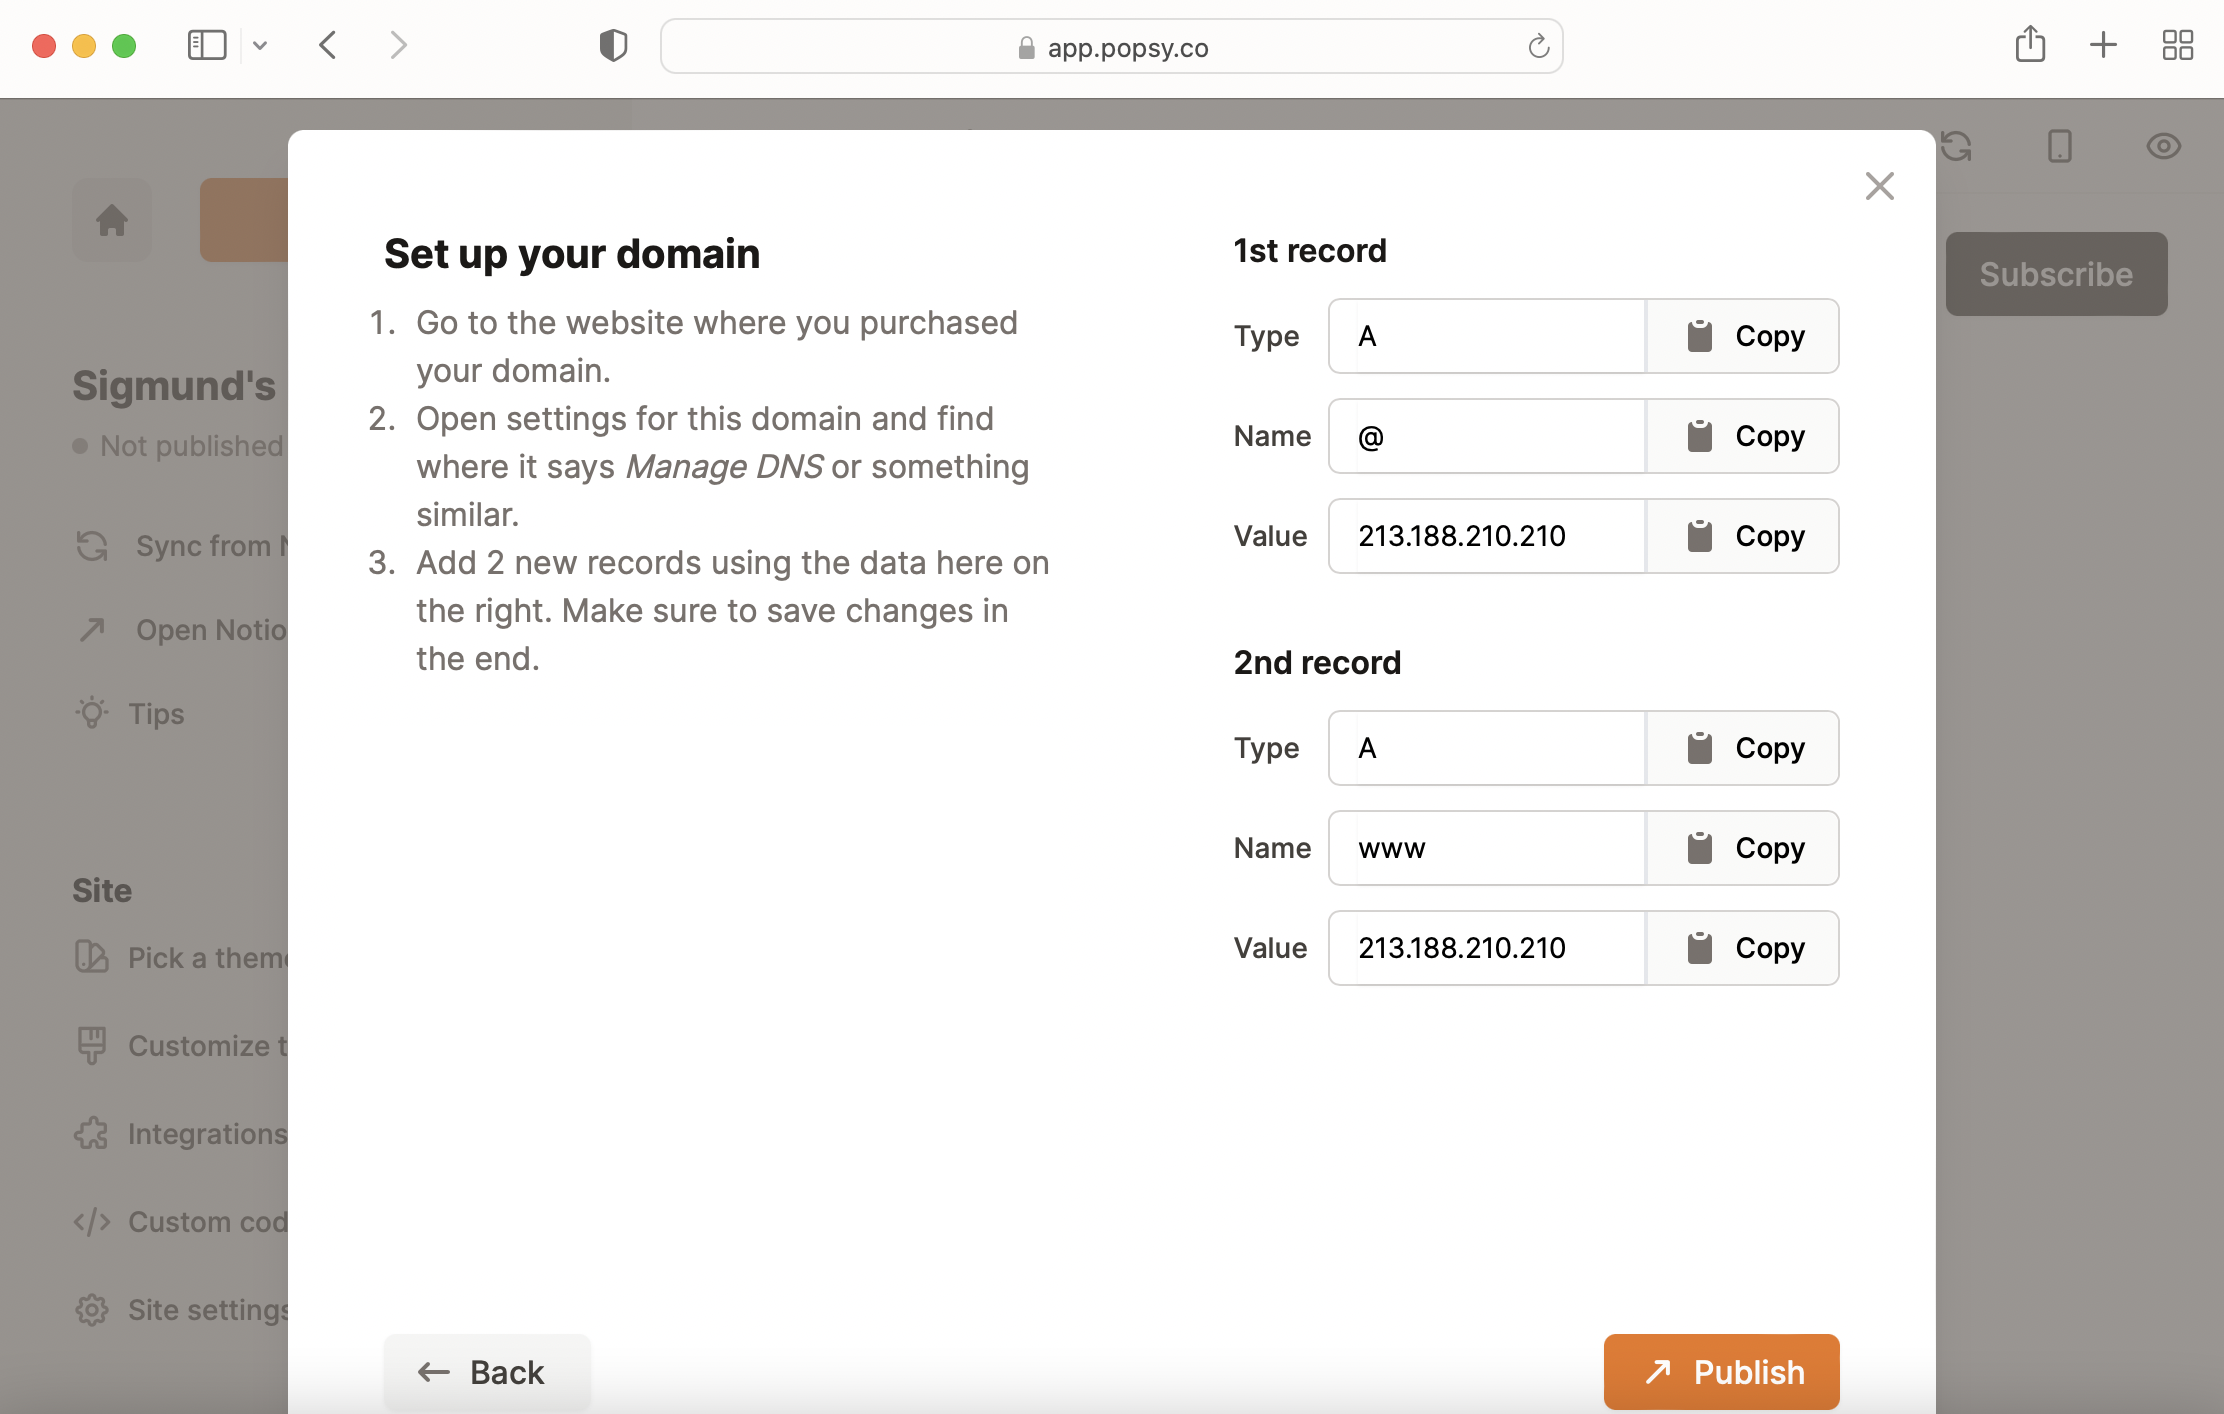Go Back to previous setup step

point(486,1372)
